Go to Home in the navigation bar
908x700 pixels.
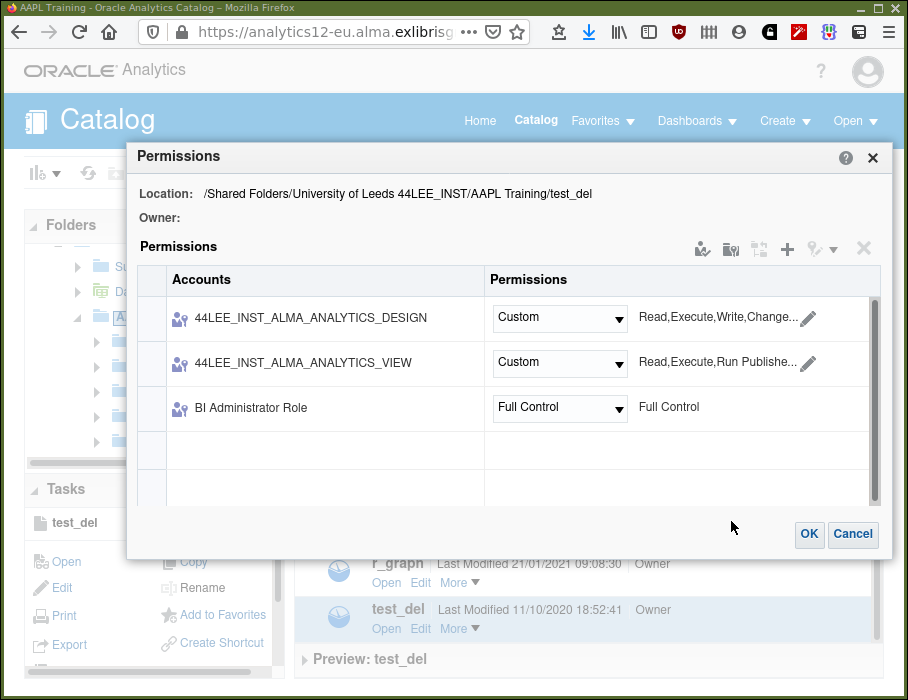(480, 121)
